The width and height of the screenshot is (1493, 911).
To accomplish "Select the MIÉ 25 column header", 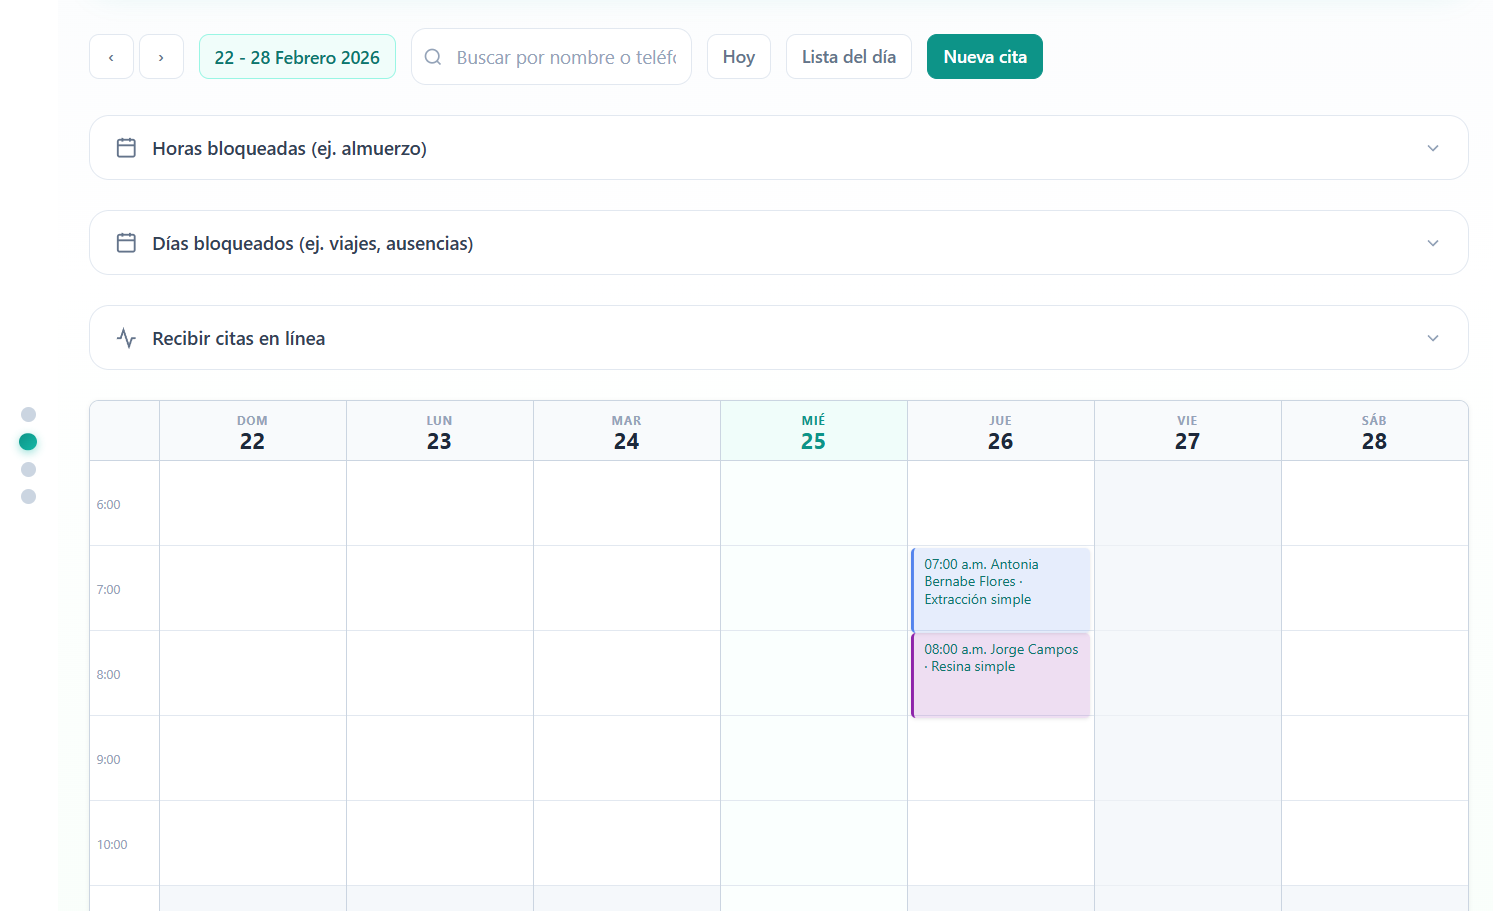I will pos(813,430).
